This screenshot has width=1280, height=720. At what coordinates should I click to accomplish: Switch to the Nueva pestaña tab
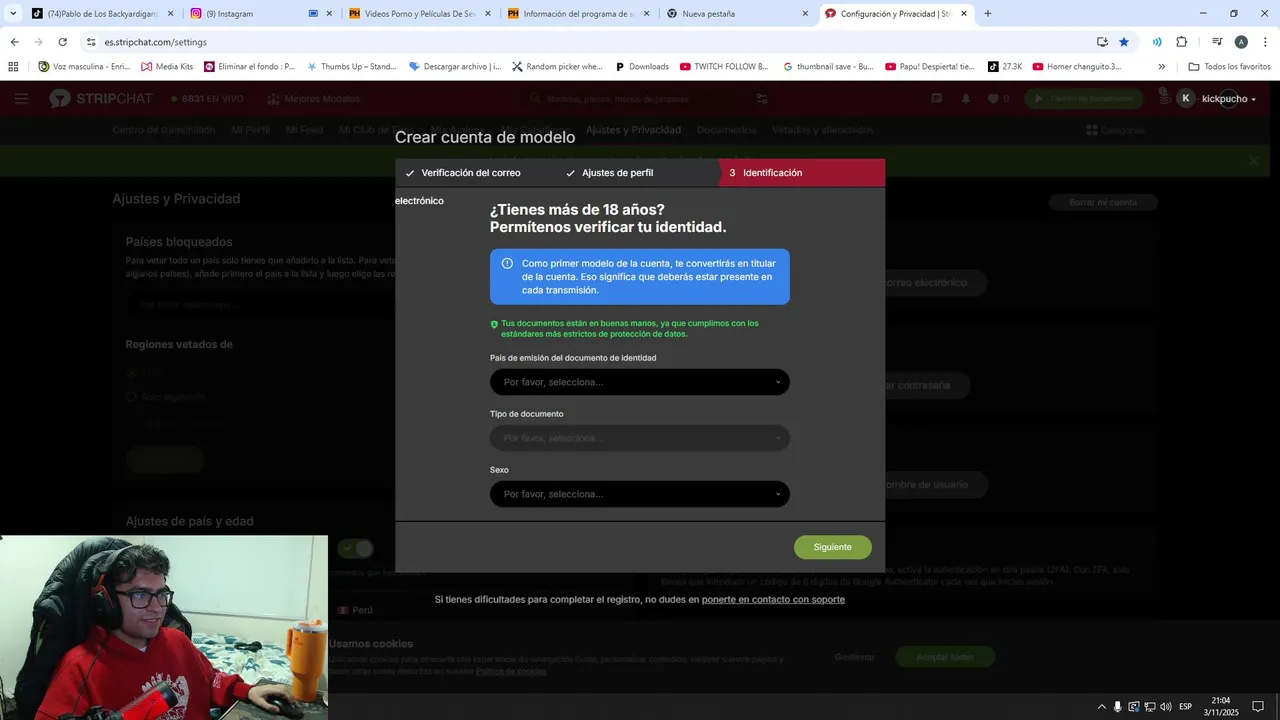point(738,14)
